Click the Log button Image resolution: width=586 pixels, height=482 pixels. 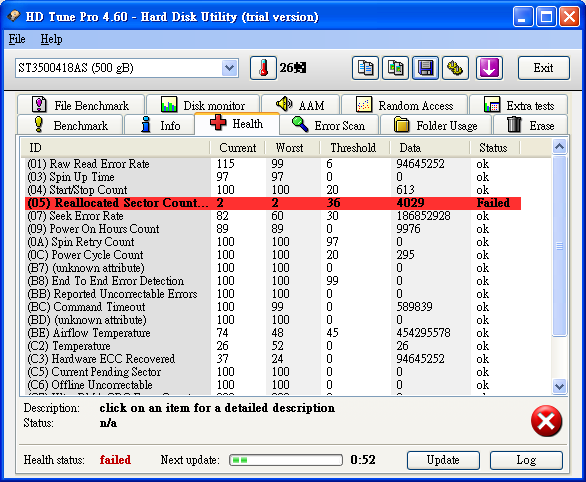[526, 460]
